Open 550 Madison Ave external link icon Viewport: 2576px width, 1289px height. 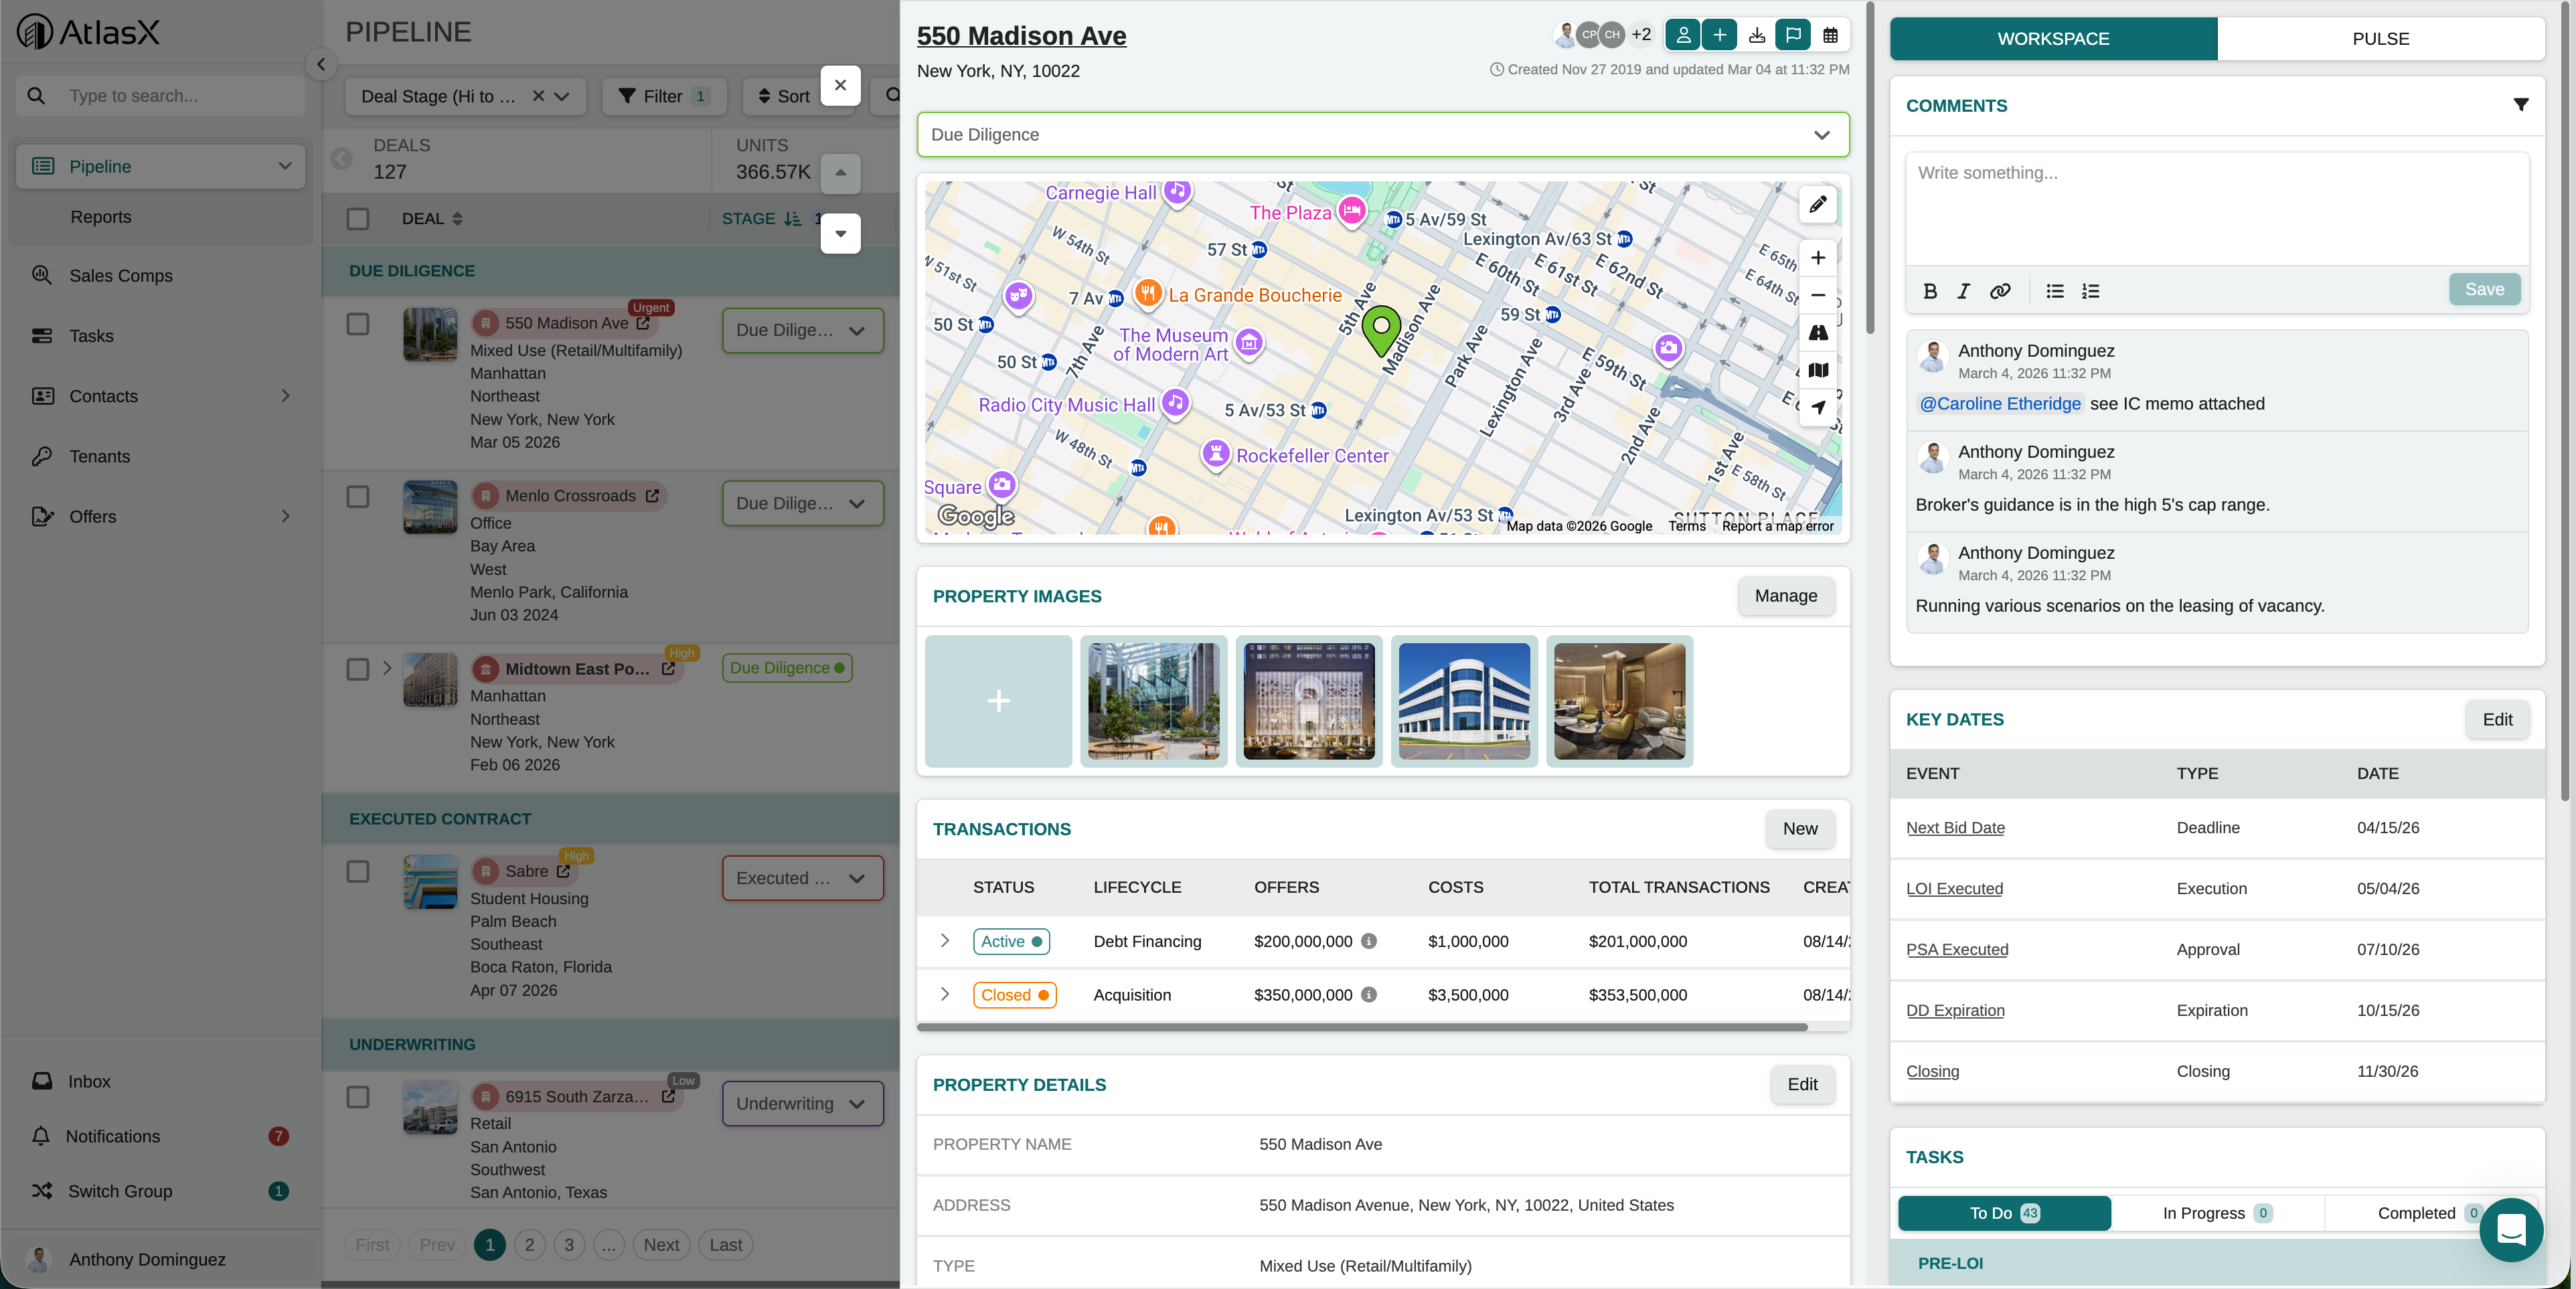click(643, 323)
